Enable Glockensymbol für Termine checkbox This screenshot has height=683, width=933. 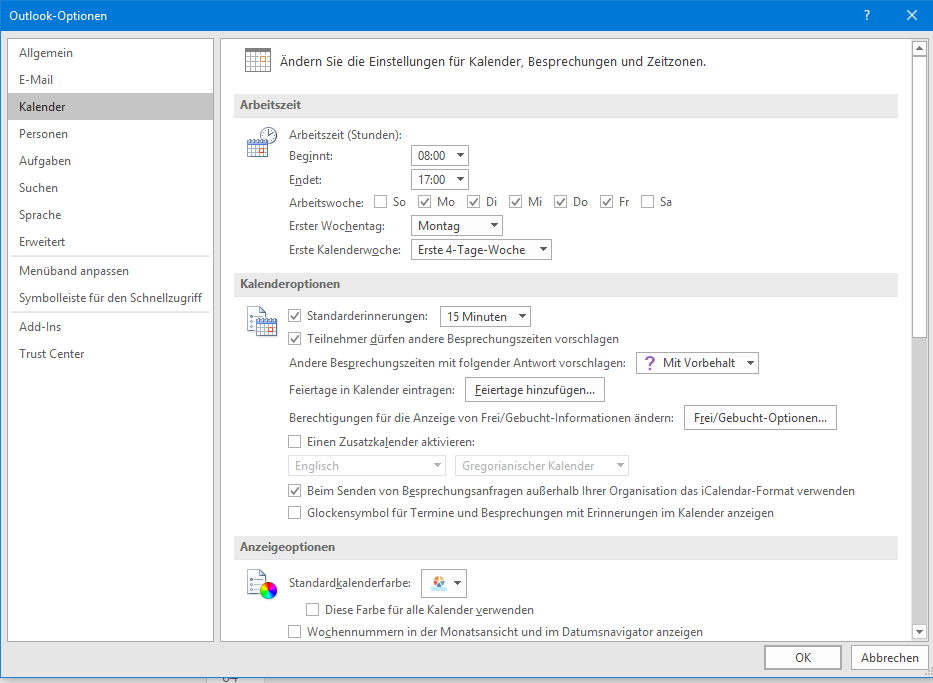pyautogui.click(x=295, y=512)
